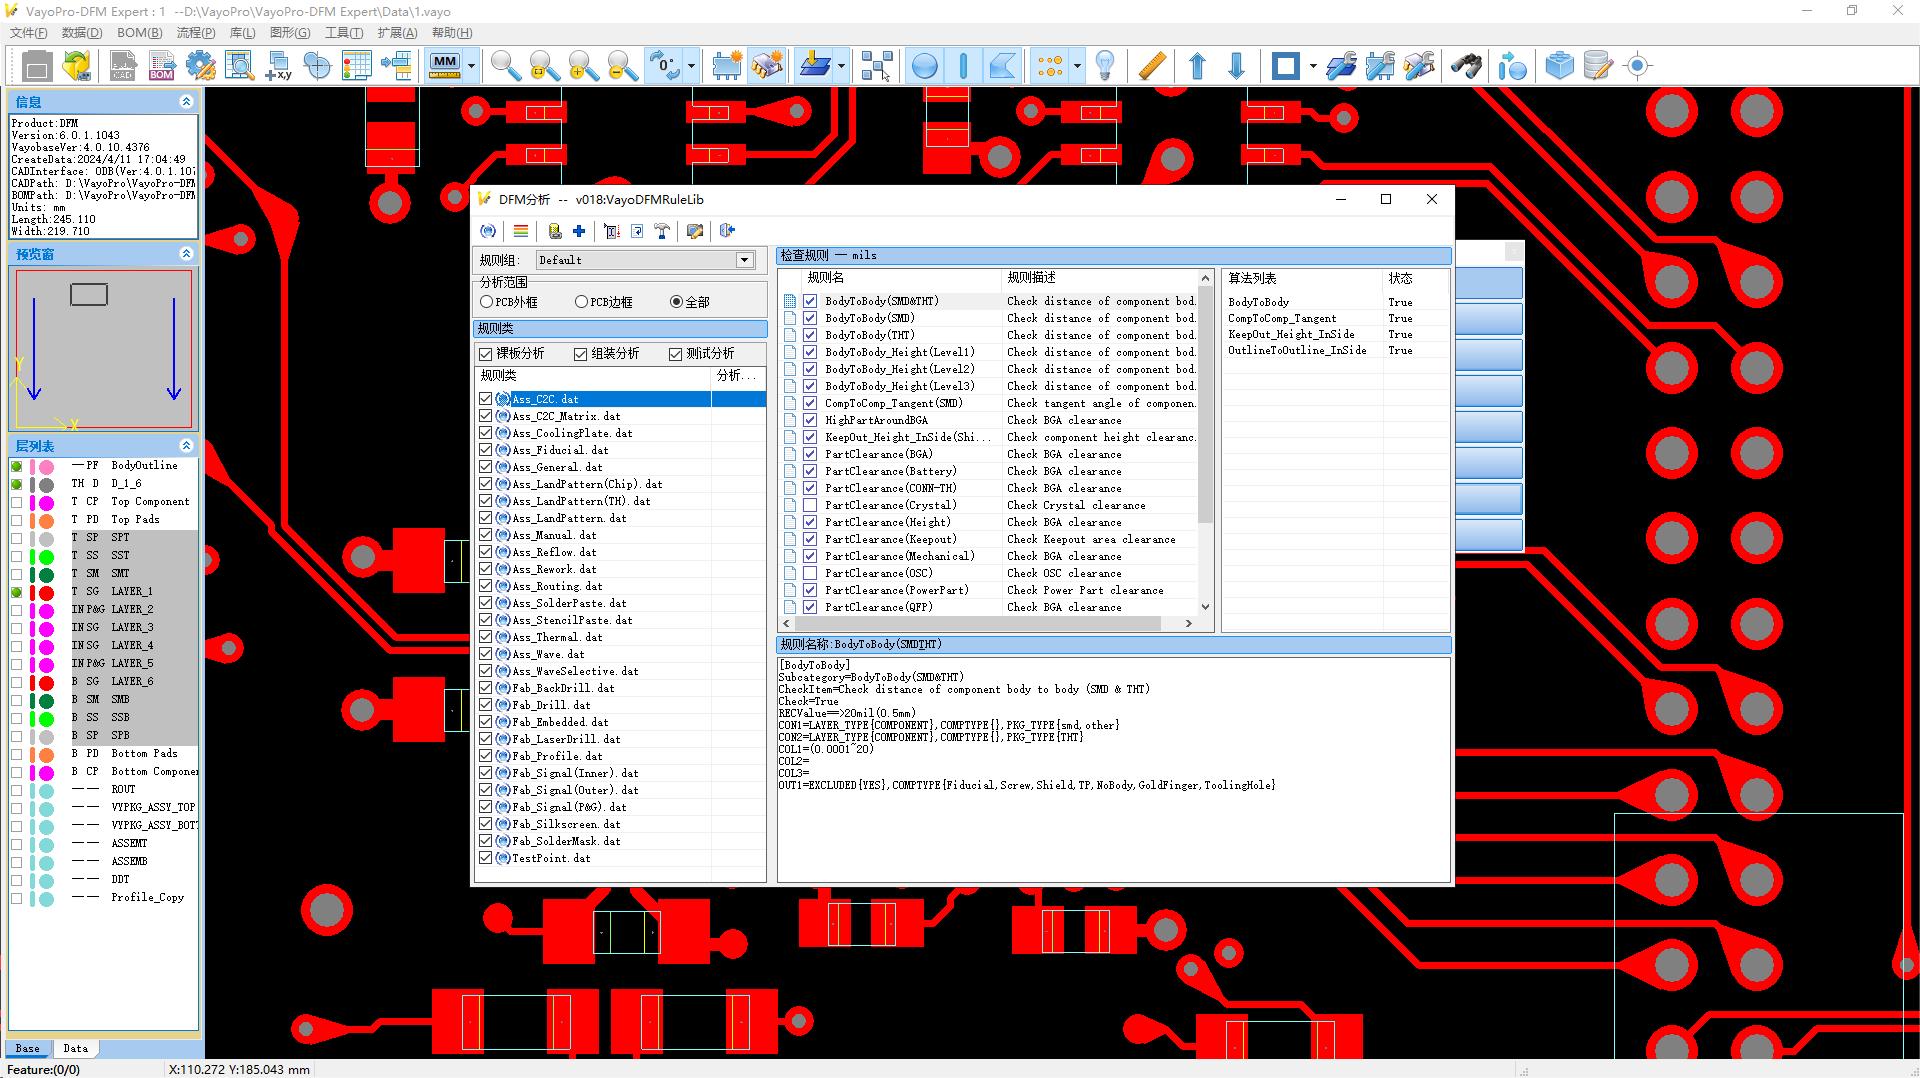The width and height of the screenshot is (1920, 1078).
Task: Click the blue plus icon in DFM dialog
Action: coord(579,231)
